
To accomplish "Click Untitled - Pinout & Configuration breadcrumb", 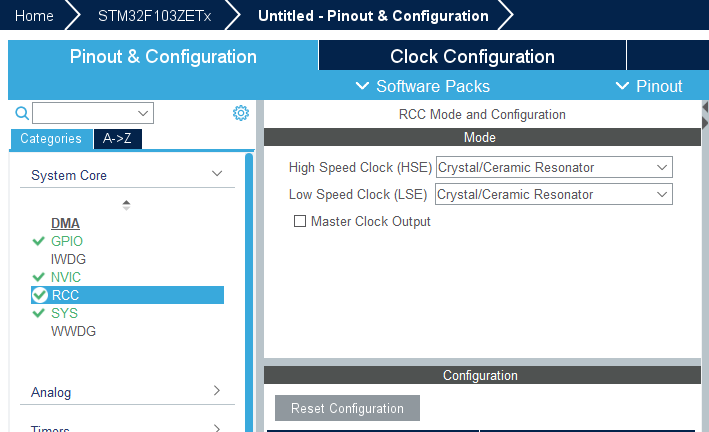I will [373, 16].
